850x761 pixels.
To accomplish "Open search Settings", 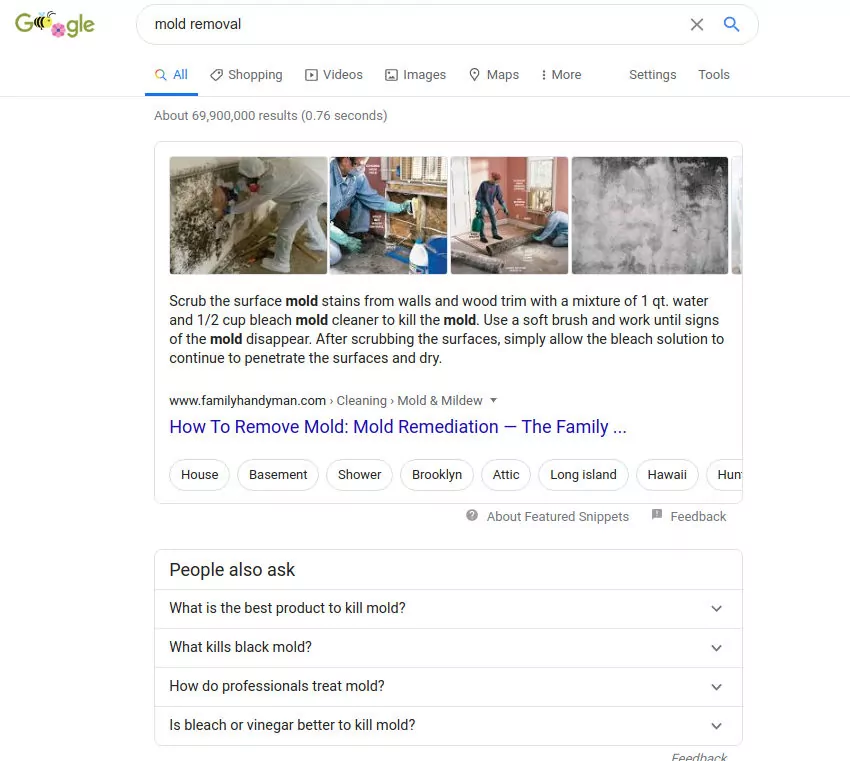I will [653, 75].
